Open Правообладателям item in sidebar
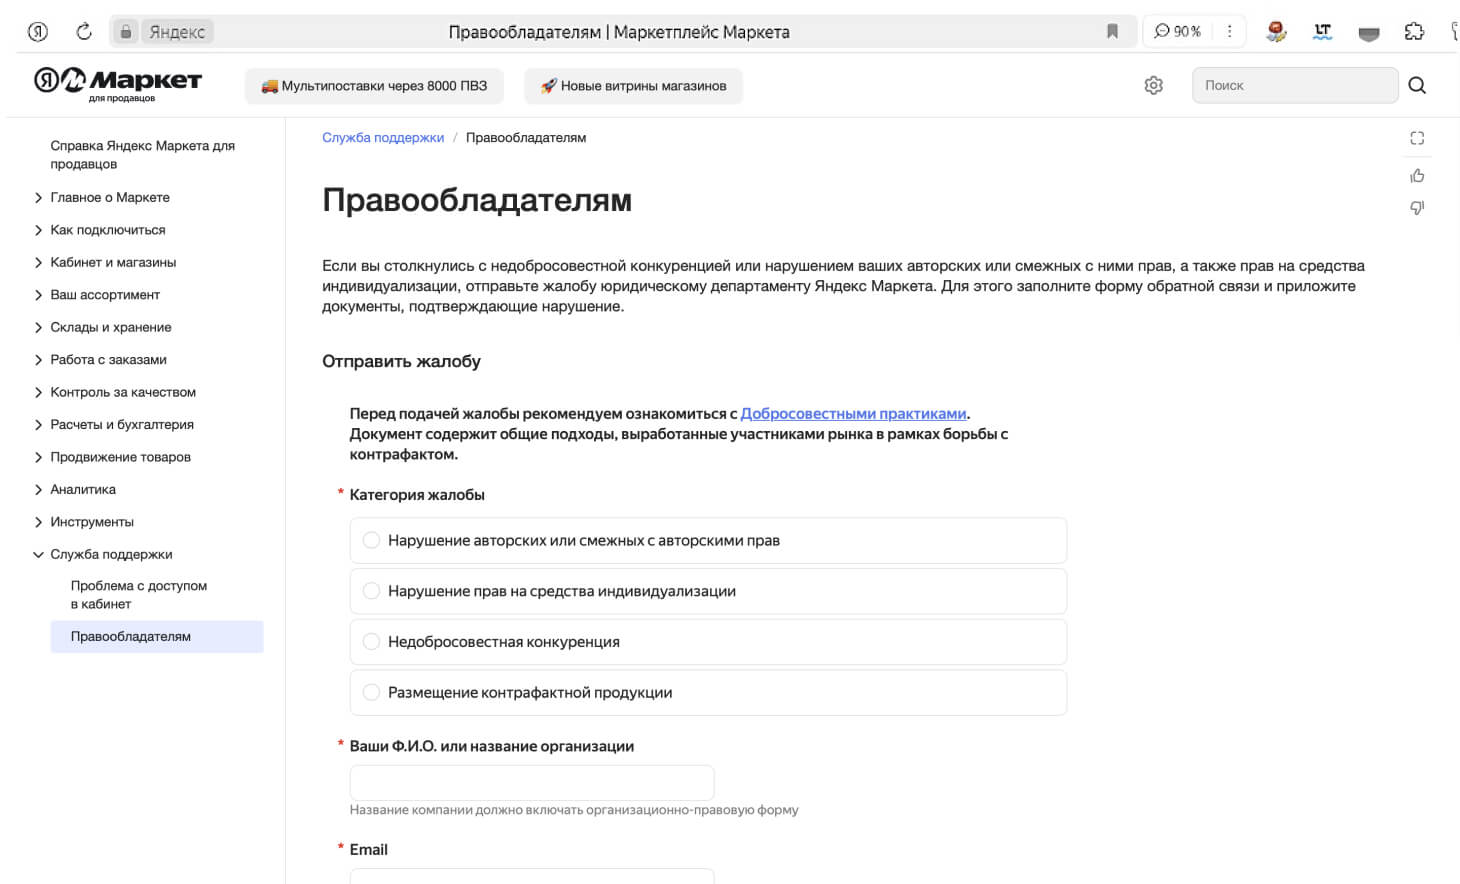This screenshot has width=1460, height=884. [157, 637]
